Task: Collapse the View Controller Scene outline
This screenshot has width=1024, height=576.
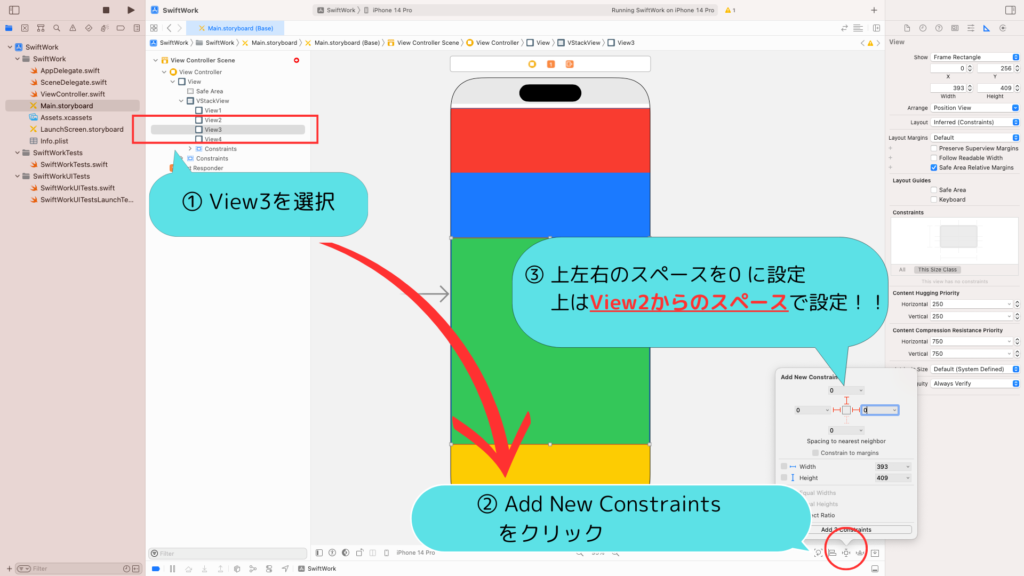Action: (155, 60)
